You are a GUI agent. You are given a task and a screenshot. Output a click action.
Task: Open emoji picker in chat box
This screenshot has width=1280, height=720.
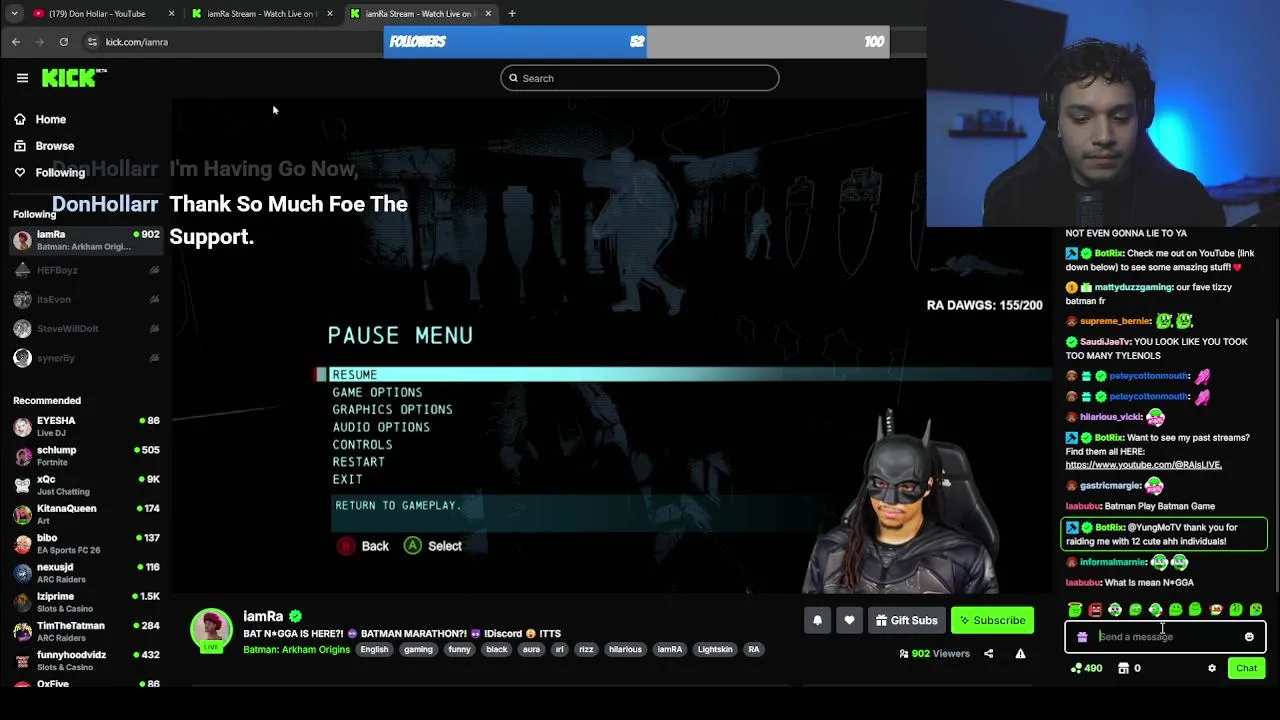tap(1249, 637)
